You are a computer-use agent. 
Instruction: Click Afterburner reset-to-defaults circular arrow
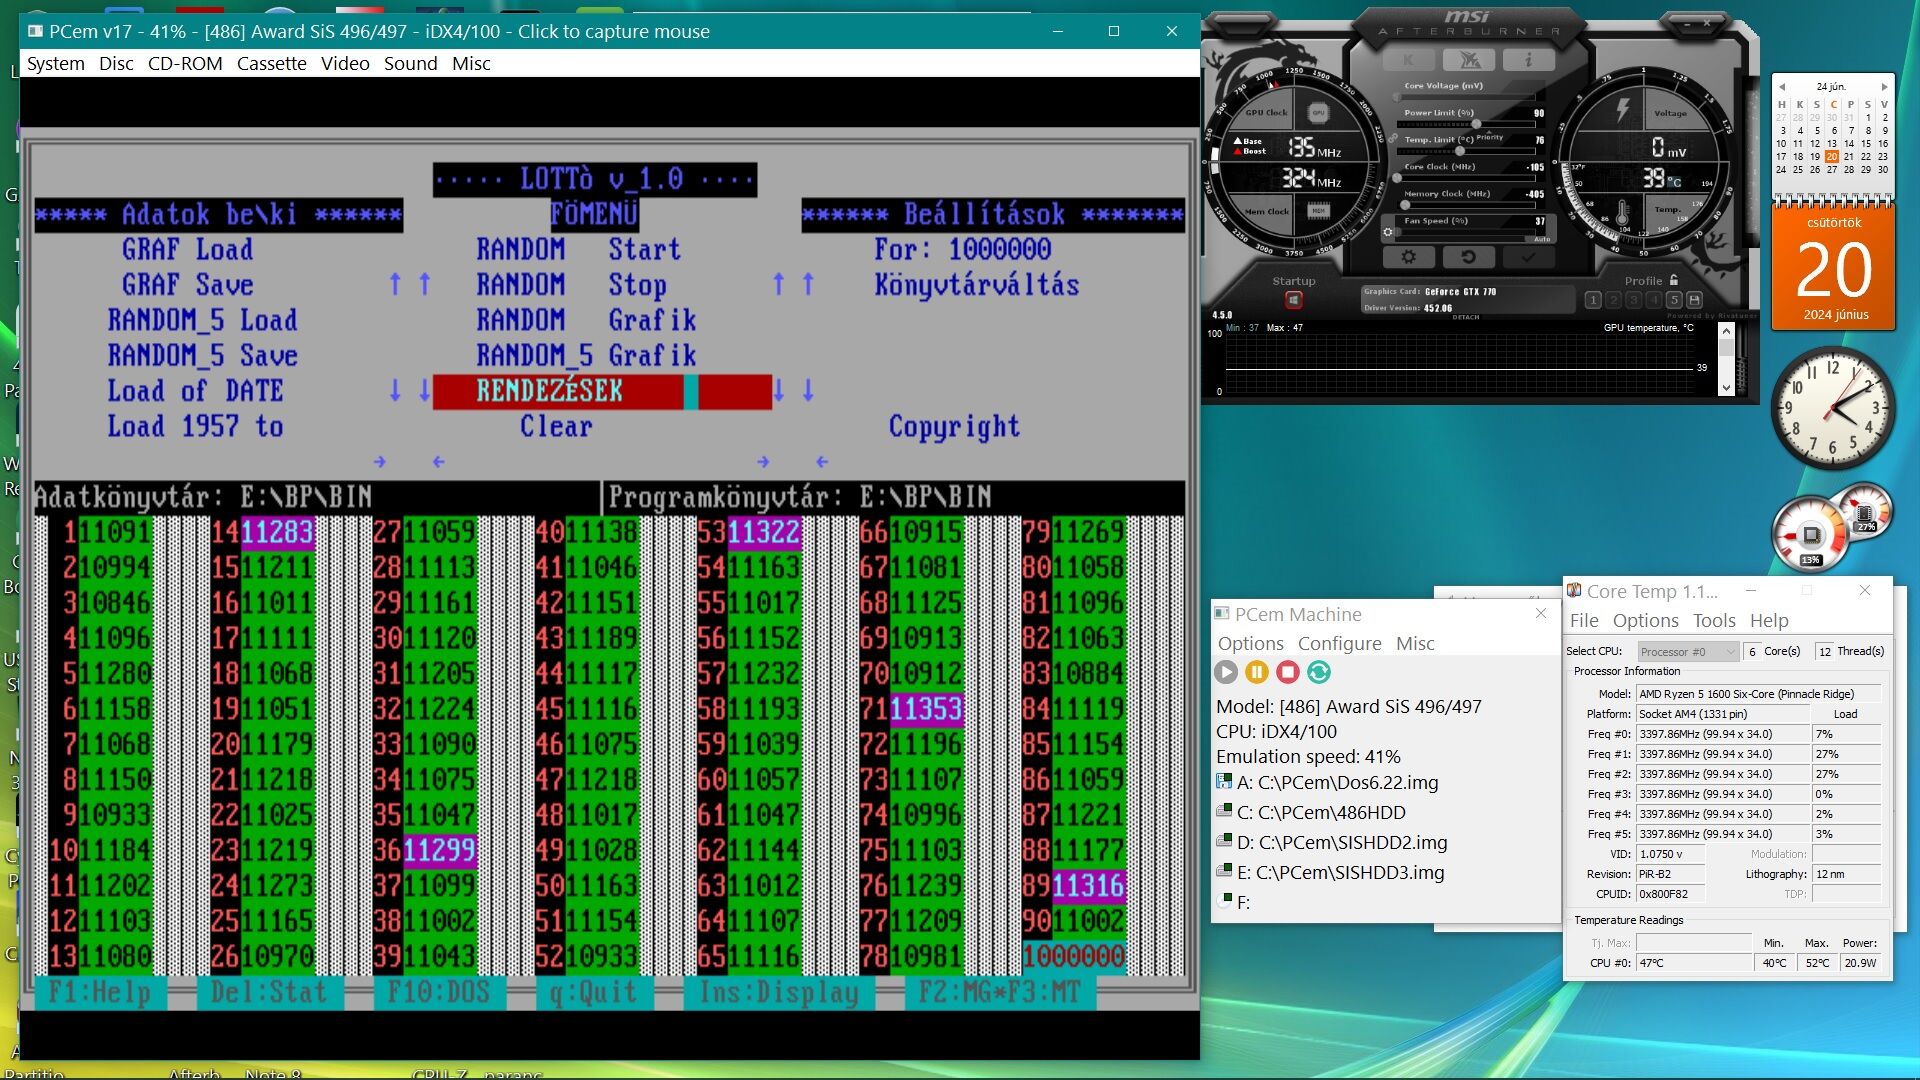coord(1468,257)
